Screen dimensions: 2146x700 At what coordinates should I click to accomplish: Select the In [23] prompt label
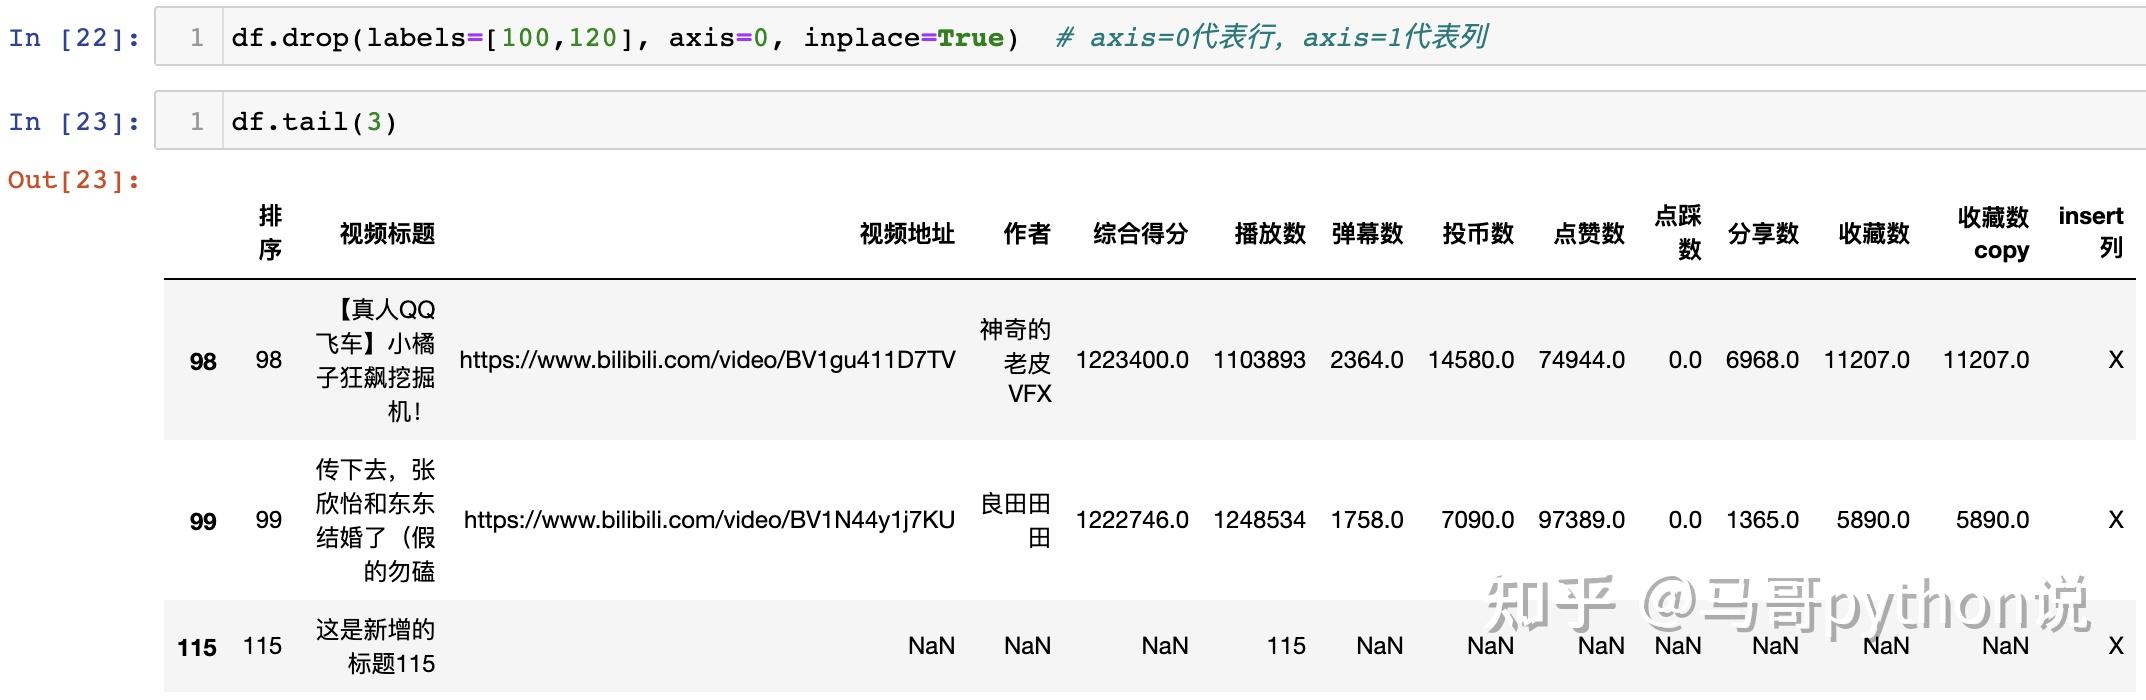pos(74,122)
